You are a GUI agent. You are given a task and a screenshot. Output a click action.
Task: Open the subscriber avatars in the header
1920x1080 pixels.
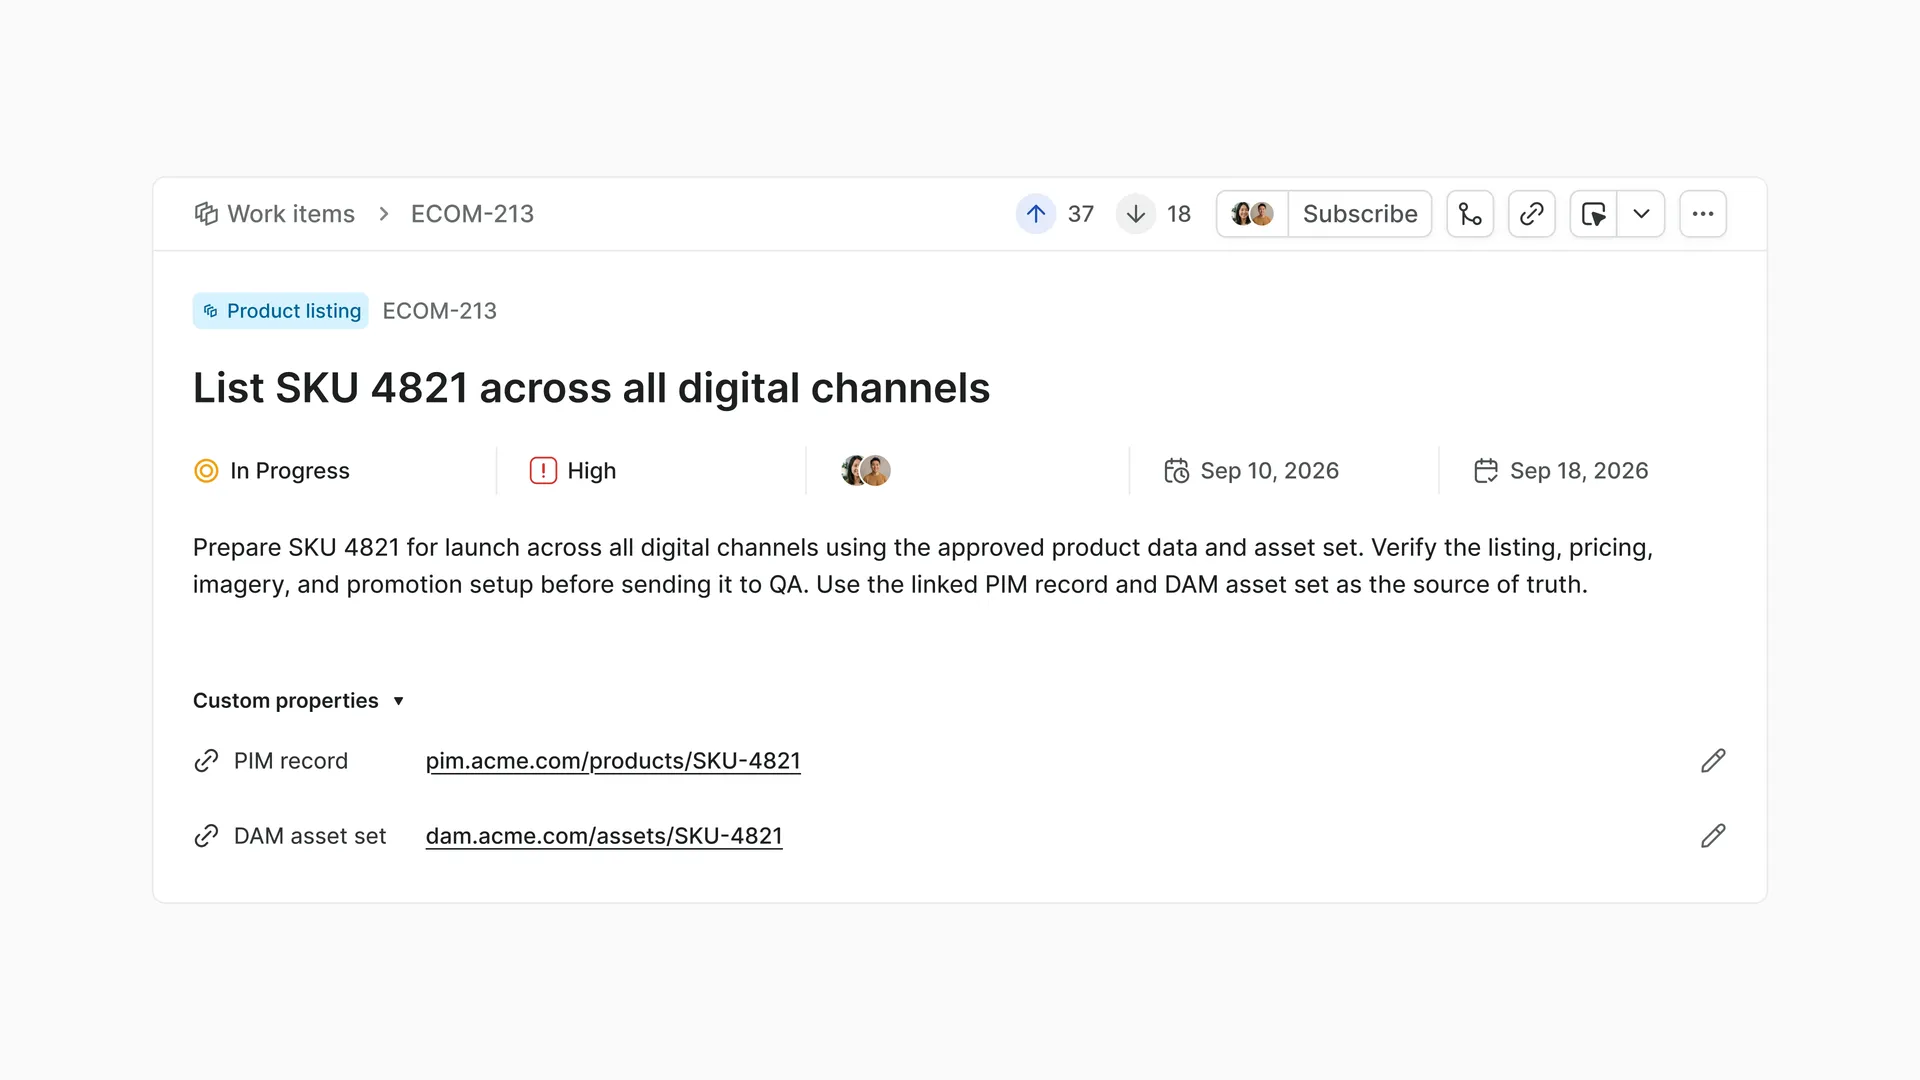tap(1252, 214)
